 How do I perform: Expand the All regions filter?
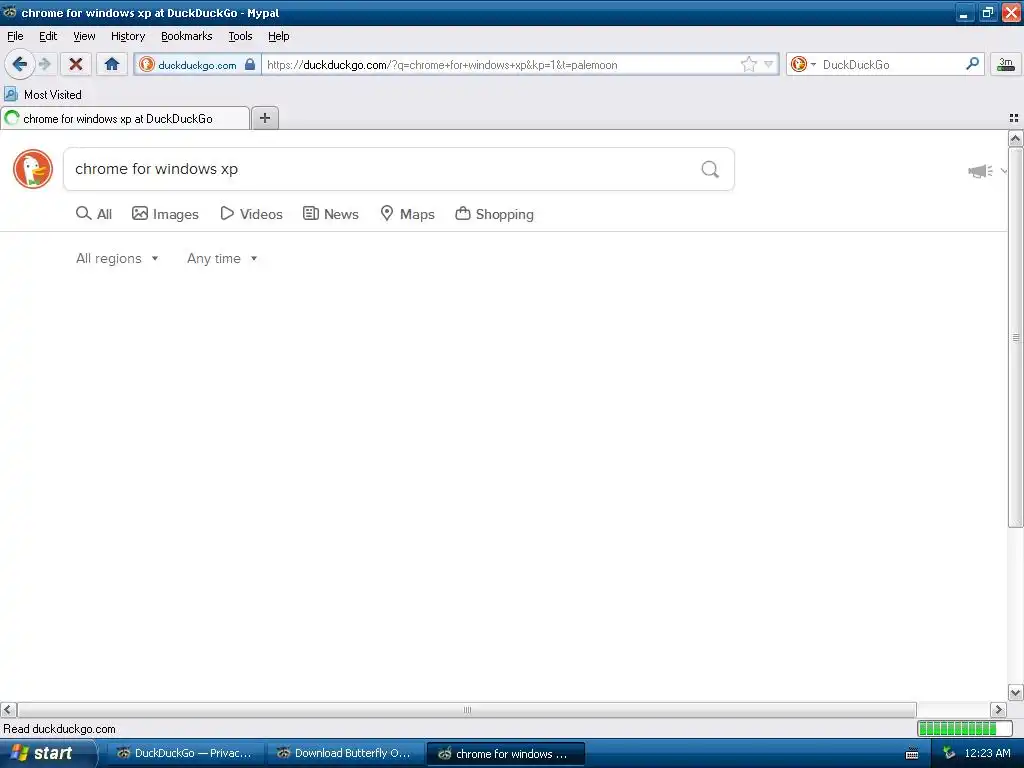(117, 259)
